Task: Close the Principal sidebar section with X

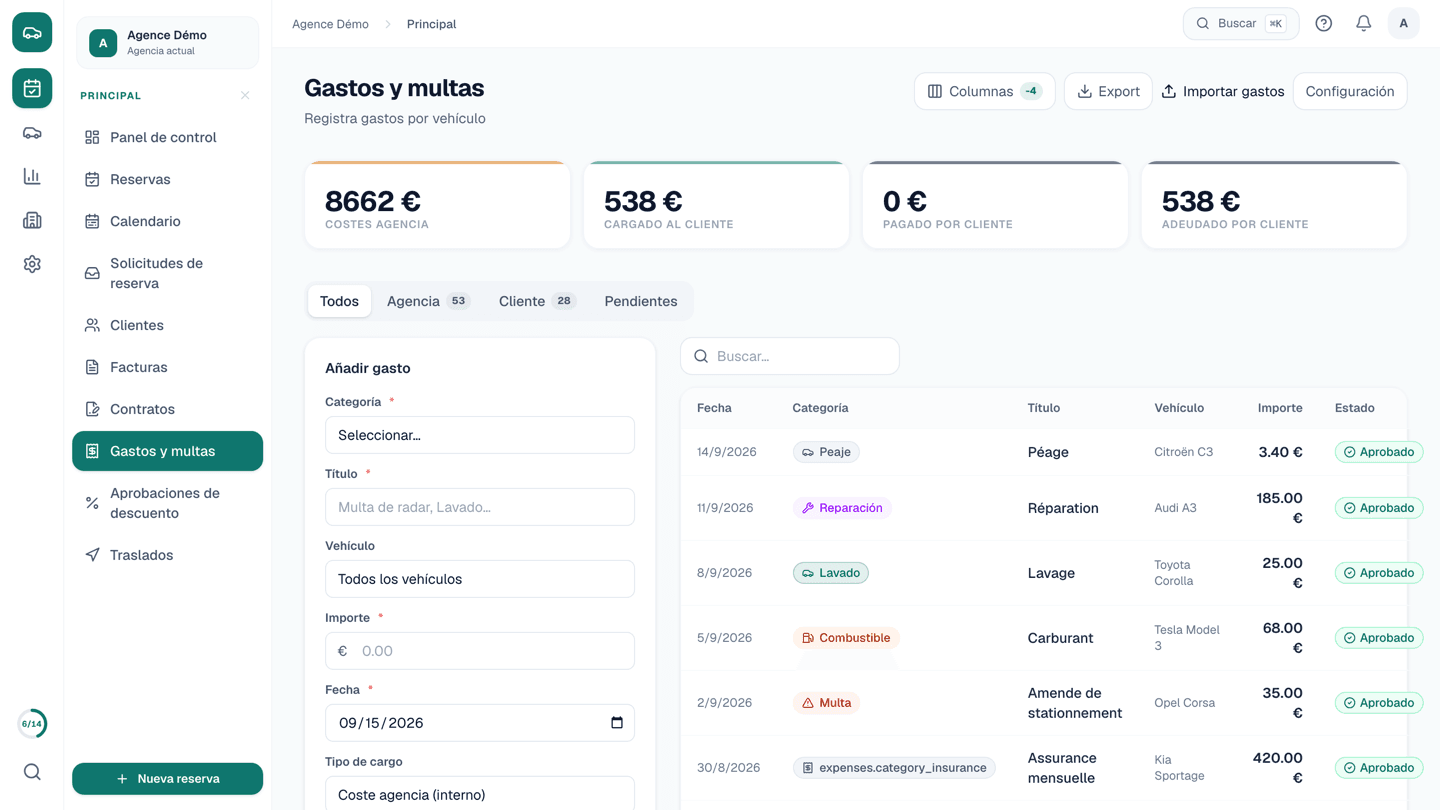Action: point(245,95)
